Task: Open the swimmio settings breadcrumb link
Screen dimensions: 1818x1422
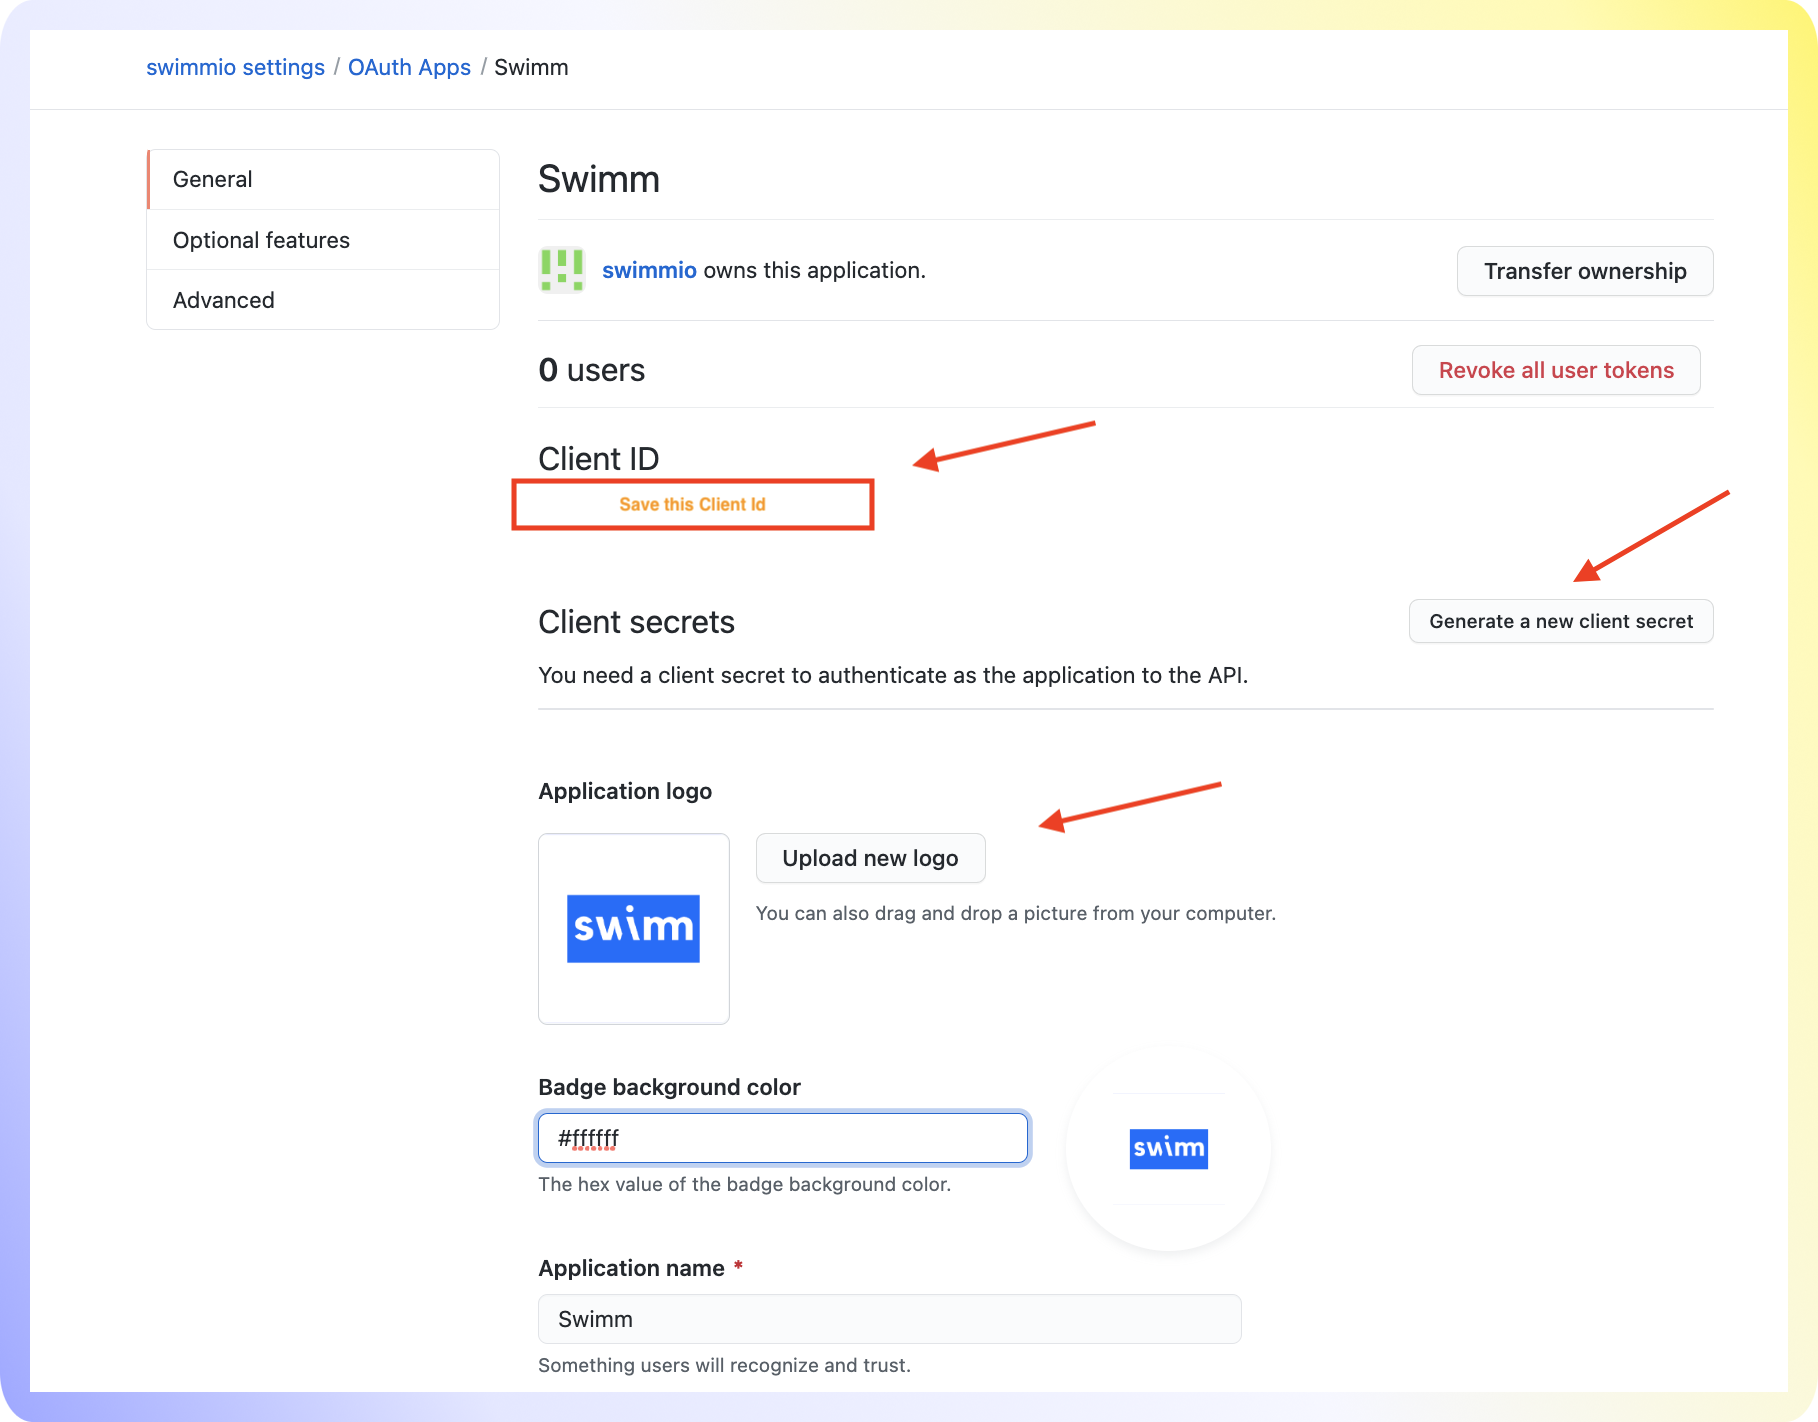Action: (x=235, y=67)
